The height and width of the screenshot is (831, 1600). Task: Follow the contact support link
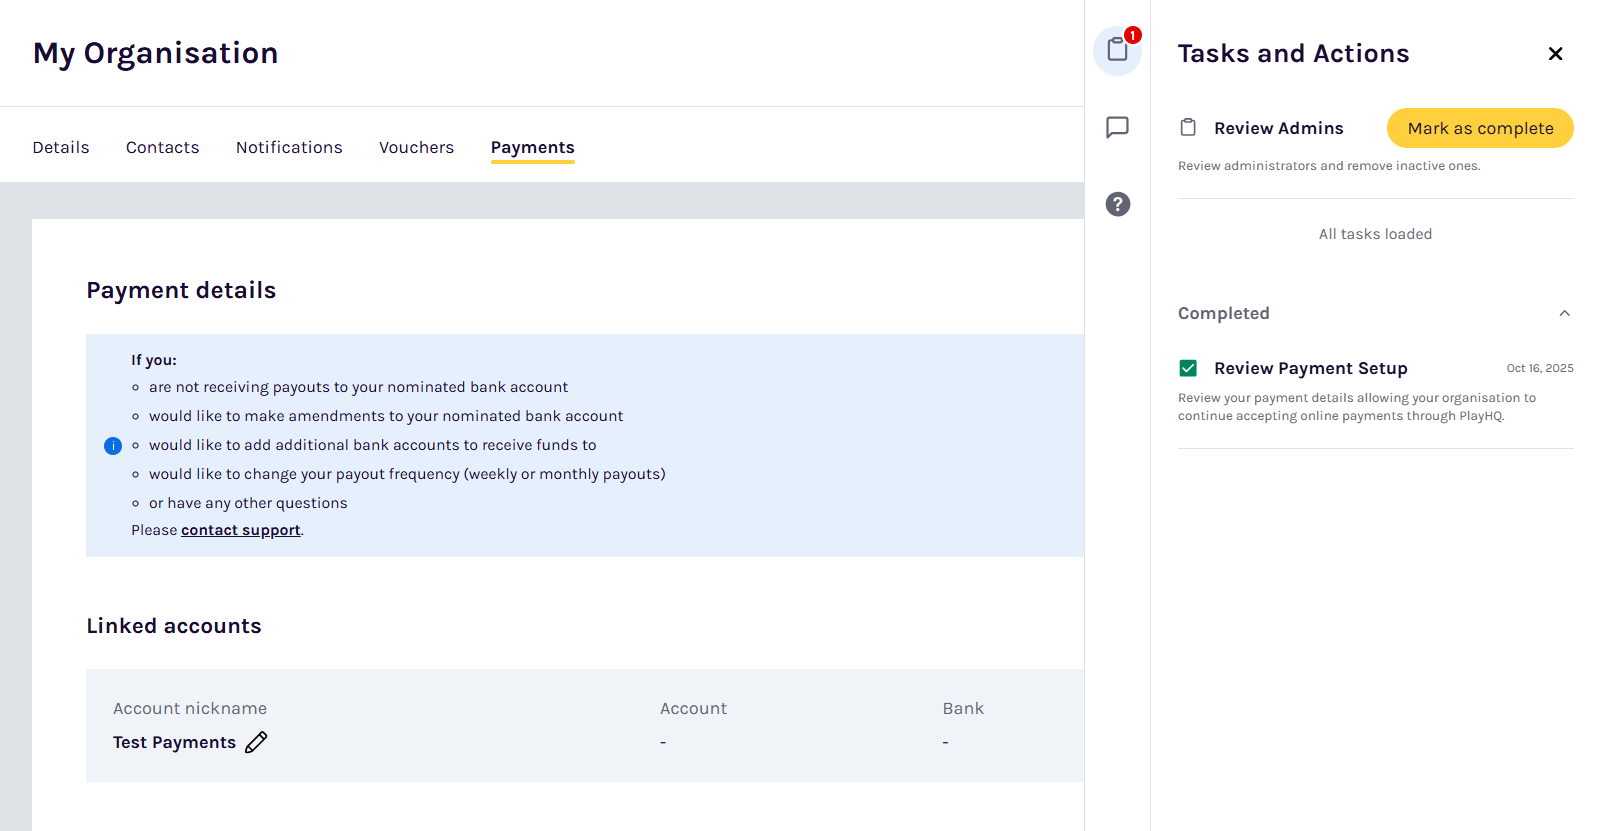point(240,530)
